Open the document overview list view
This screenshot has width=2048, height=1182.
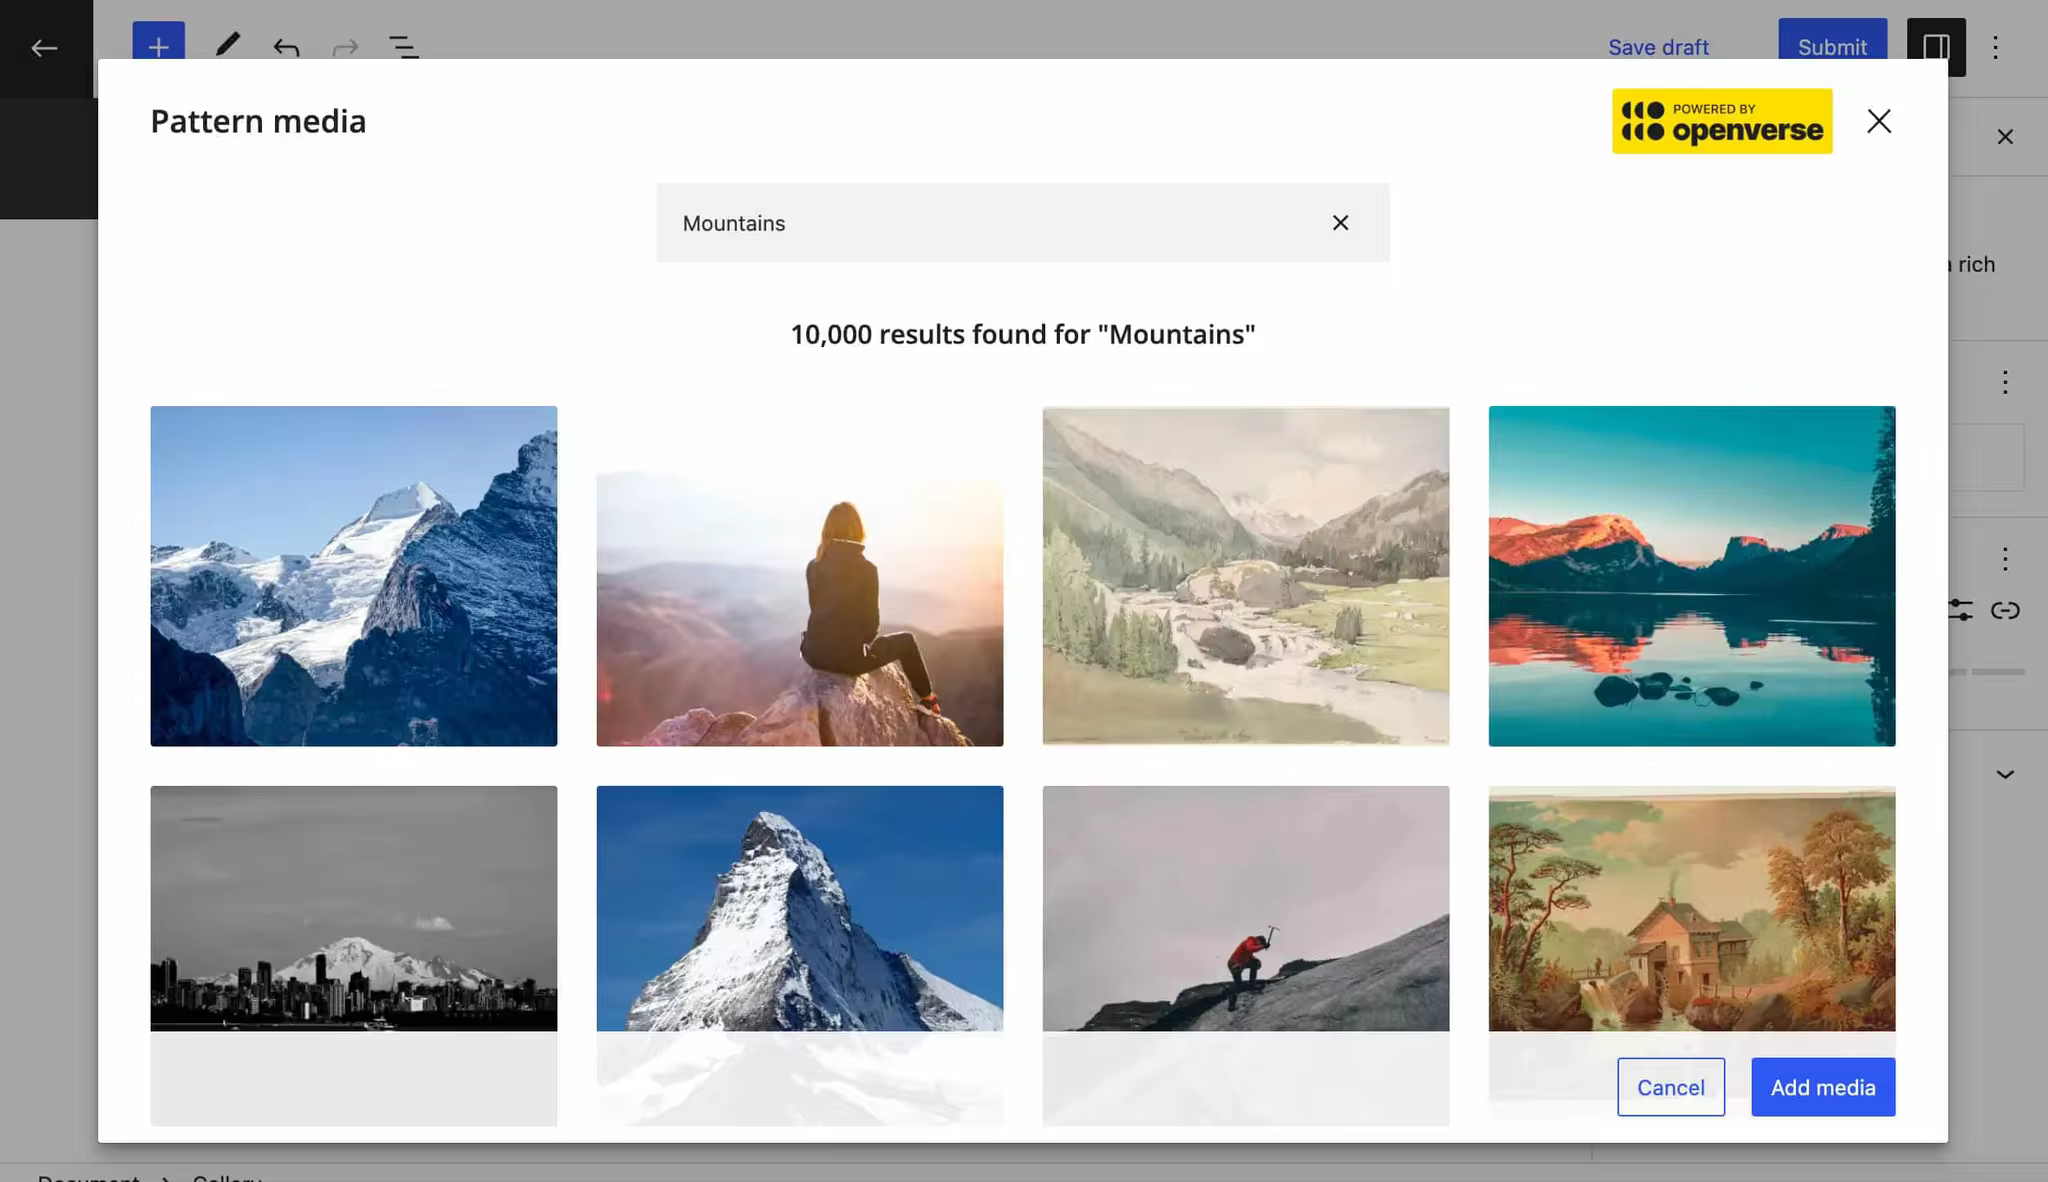click(x=403, y=47)
